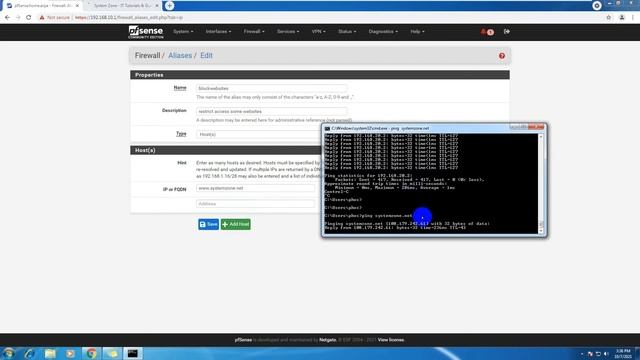This screenshot has width=640, height=360.
Task: Click the Firewall breadcrumb text
Action: [147, 56]
